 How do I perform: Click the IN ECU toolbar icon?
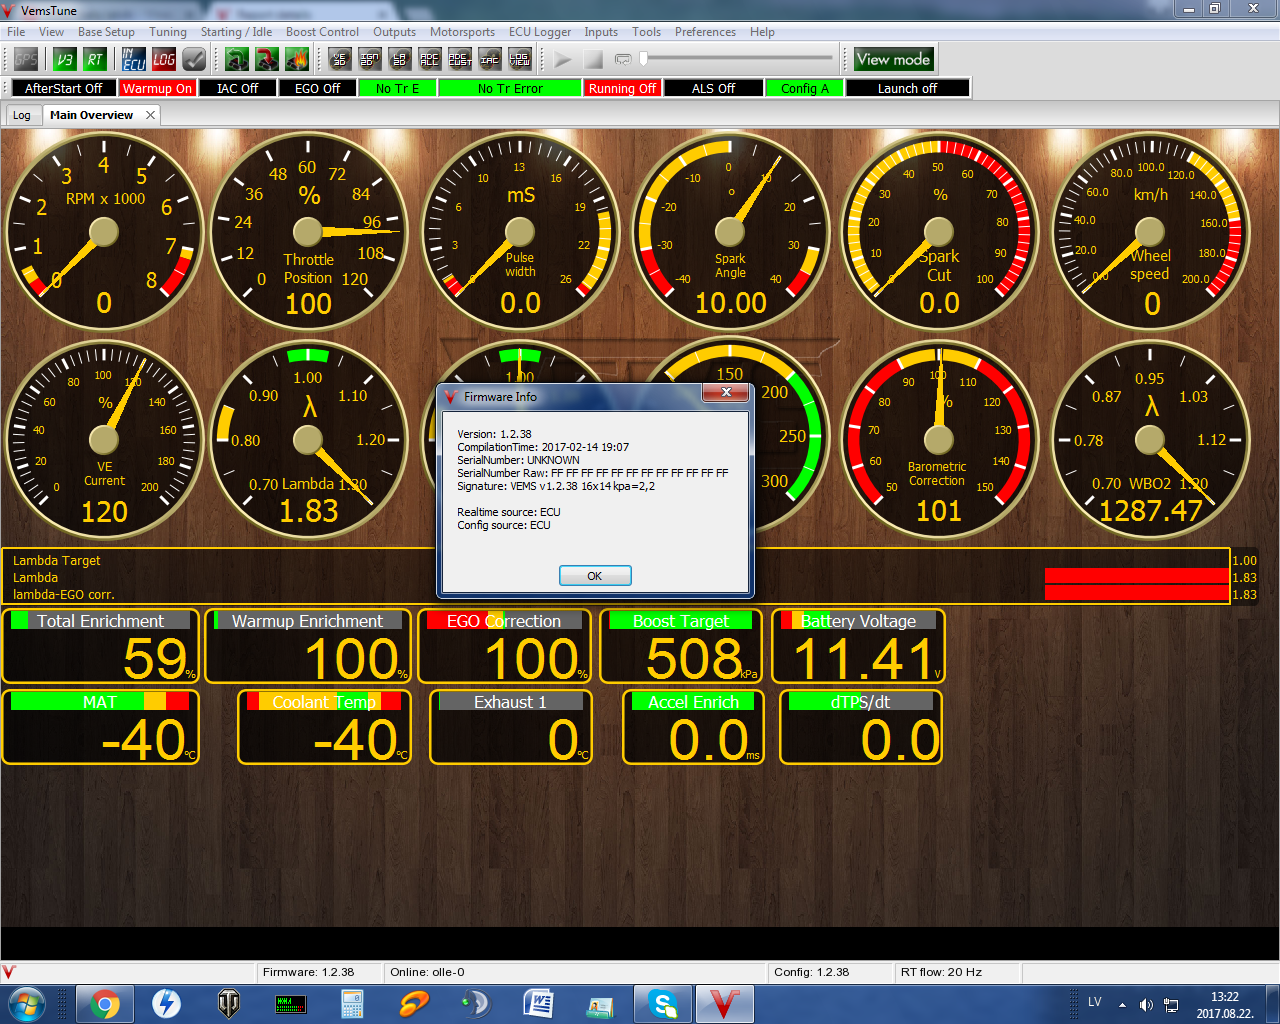tap(134, 60)
